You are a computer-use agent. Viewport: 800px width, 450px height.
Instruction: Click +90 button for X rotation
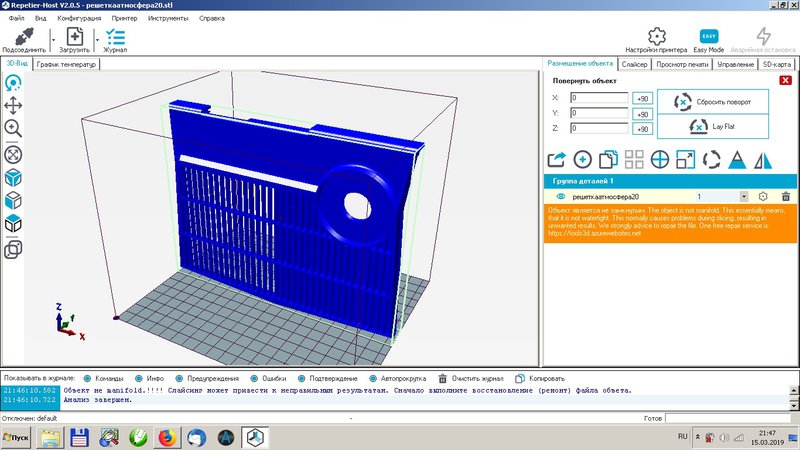(x=642, y=98)
